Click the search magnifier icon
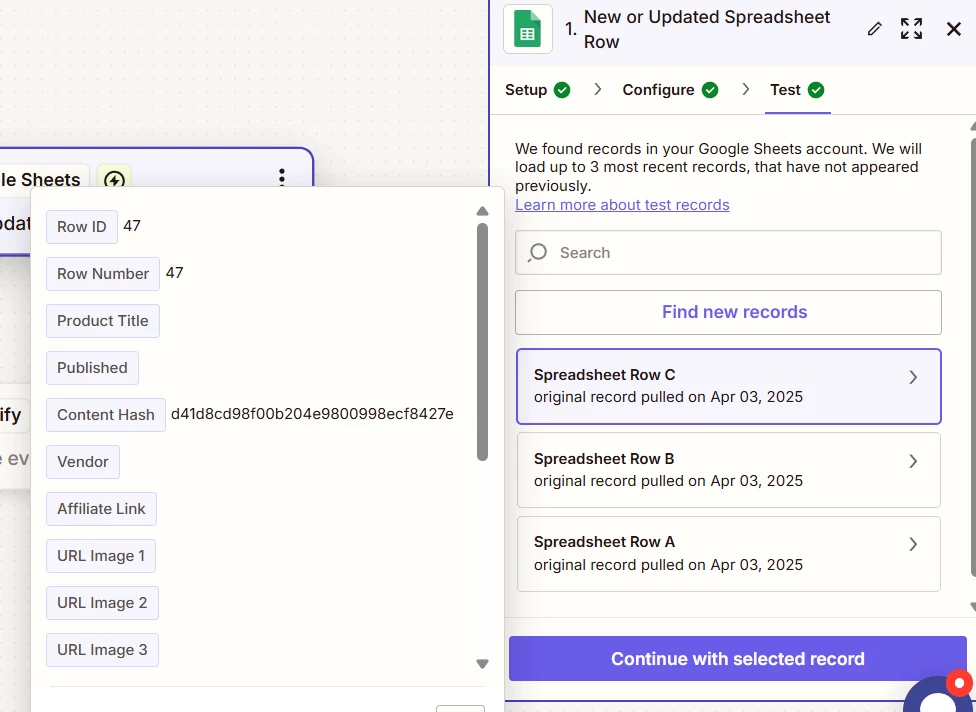 (x=537, y=253)
